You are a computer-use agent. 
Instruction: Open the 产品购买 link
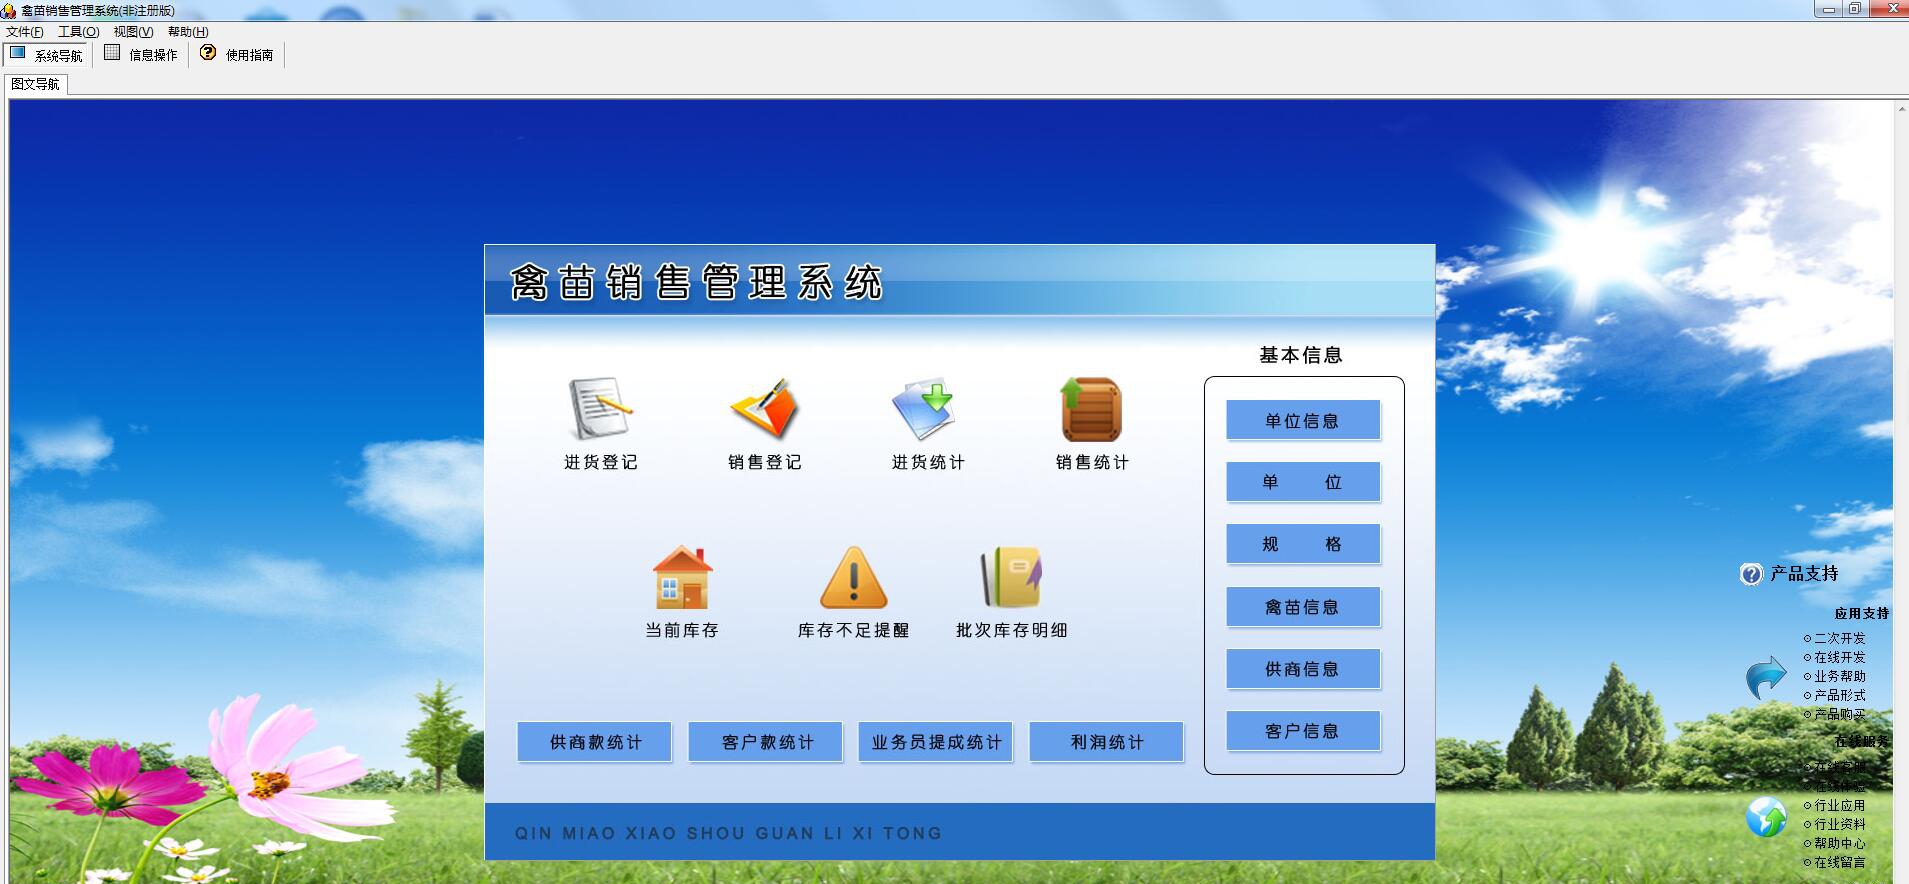click(1840, 714)
